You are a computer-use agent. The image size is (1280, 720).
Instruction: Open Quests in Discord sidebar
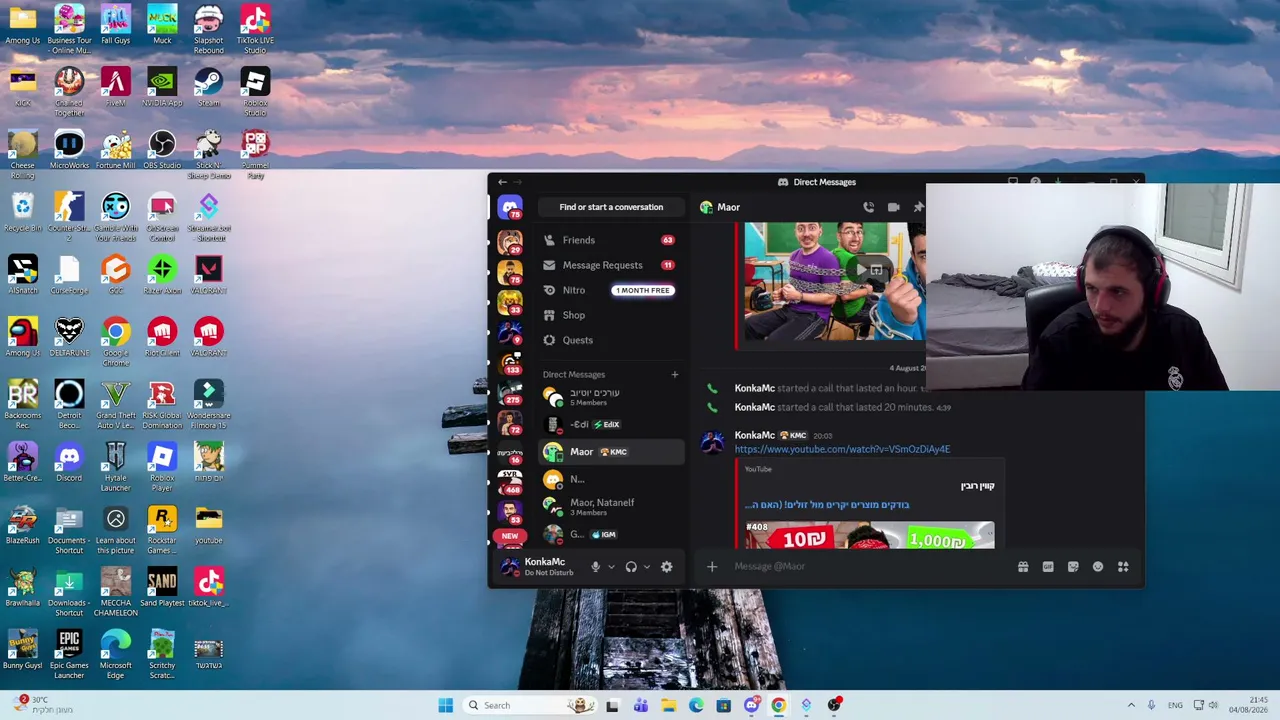[x=611, y=340]
